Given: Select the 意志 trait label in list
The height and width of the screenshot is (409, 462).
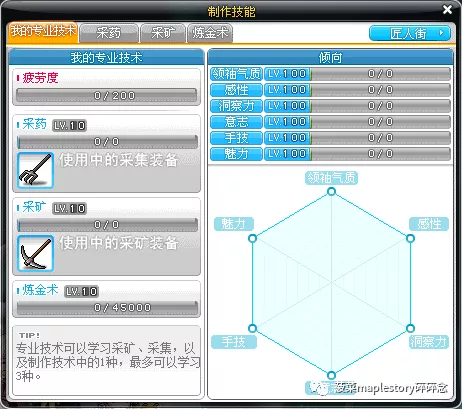Looking at the screenshot, I should pos(236,122).
